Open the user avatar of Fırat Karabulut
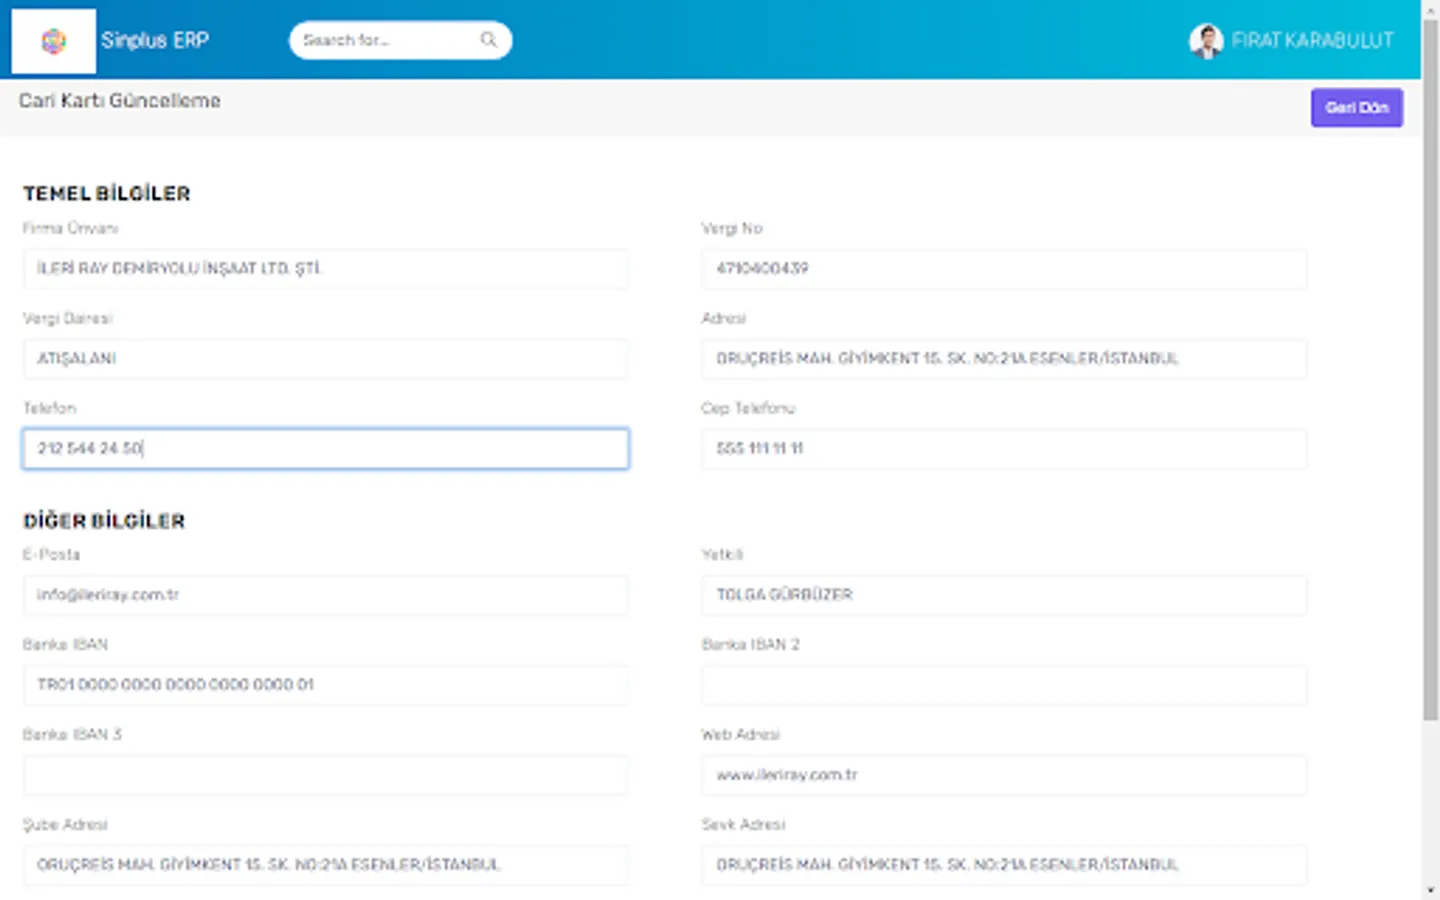Image resolution: width=1440 pixels, height=900 pixels. click(1206, 41)
